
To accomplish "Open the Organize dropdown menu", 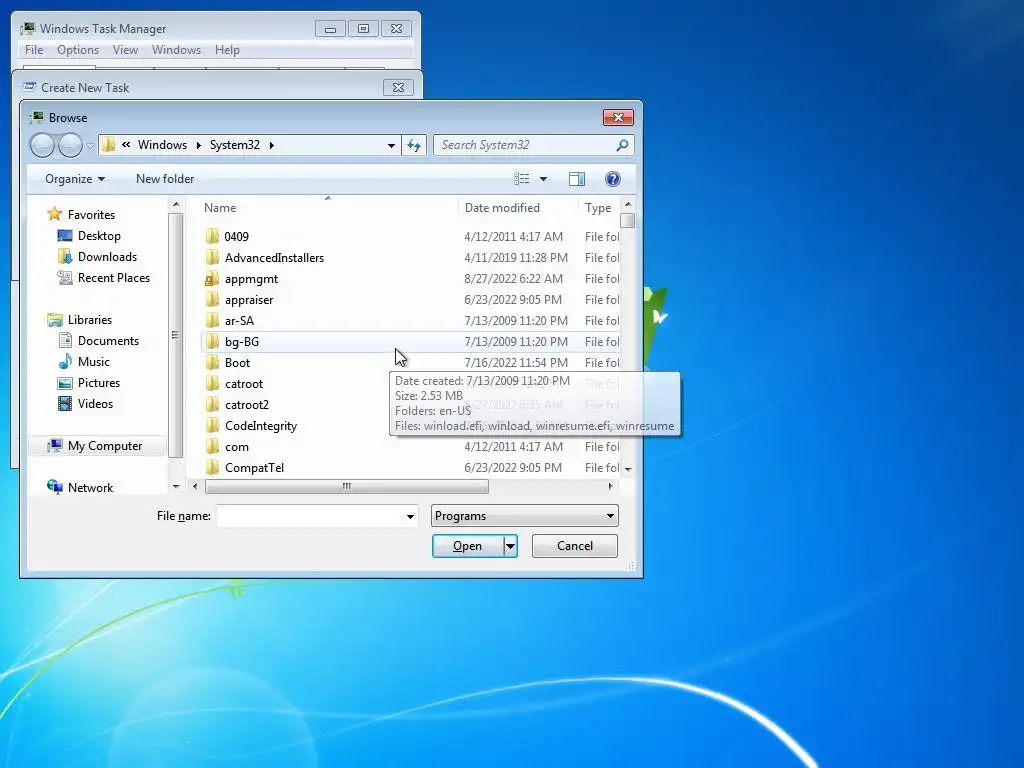I will pyautogui.click(x=74, y=179).
